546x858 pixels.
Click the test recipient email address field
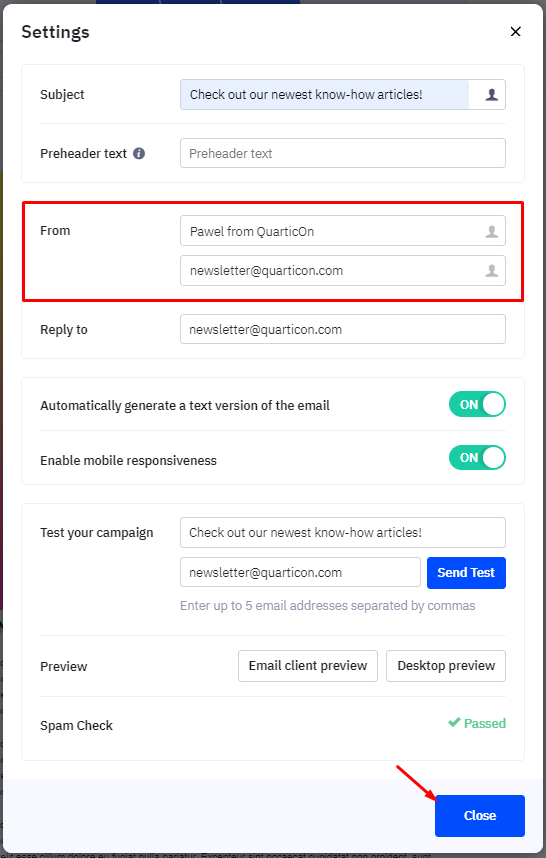(300, 572)
